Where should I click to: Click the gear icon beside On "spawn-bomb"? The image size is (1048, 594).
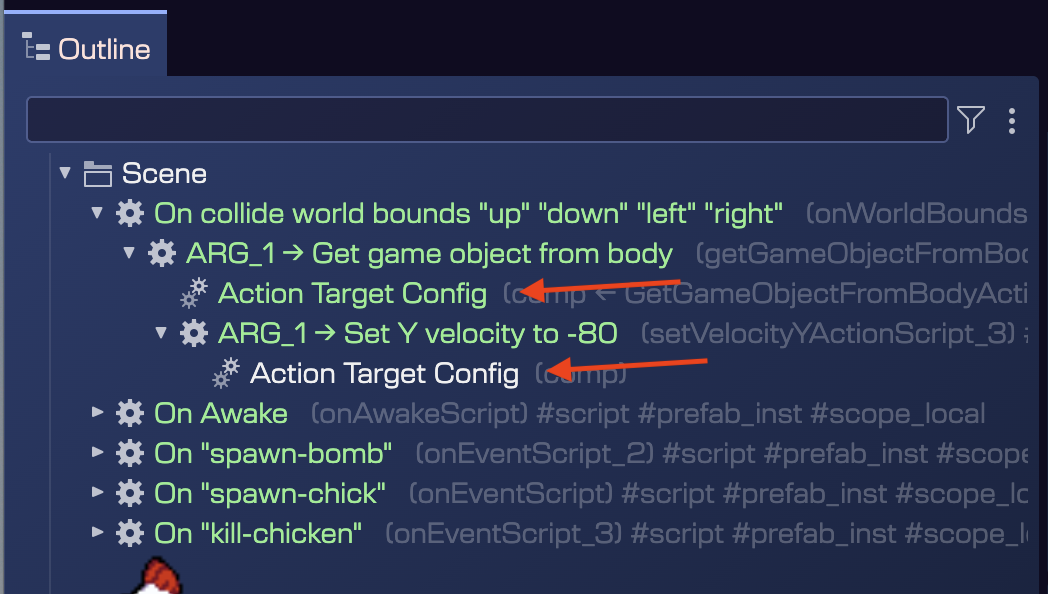pyautogui.click(x=129, y=453)
